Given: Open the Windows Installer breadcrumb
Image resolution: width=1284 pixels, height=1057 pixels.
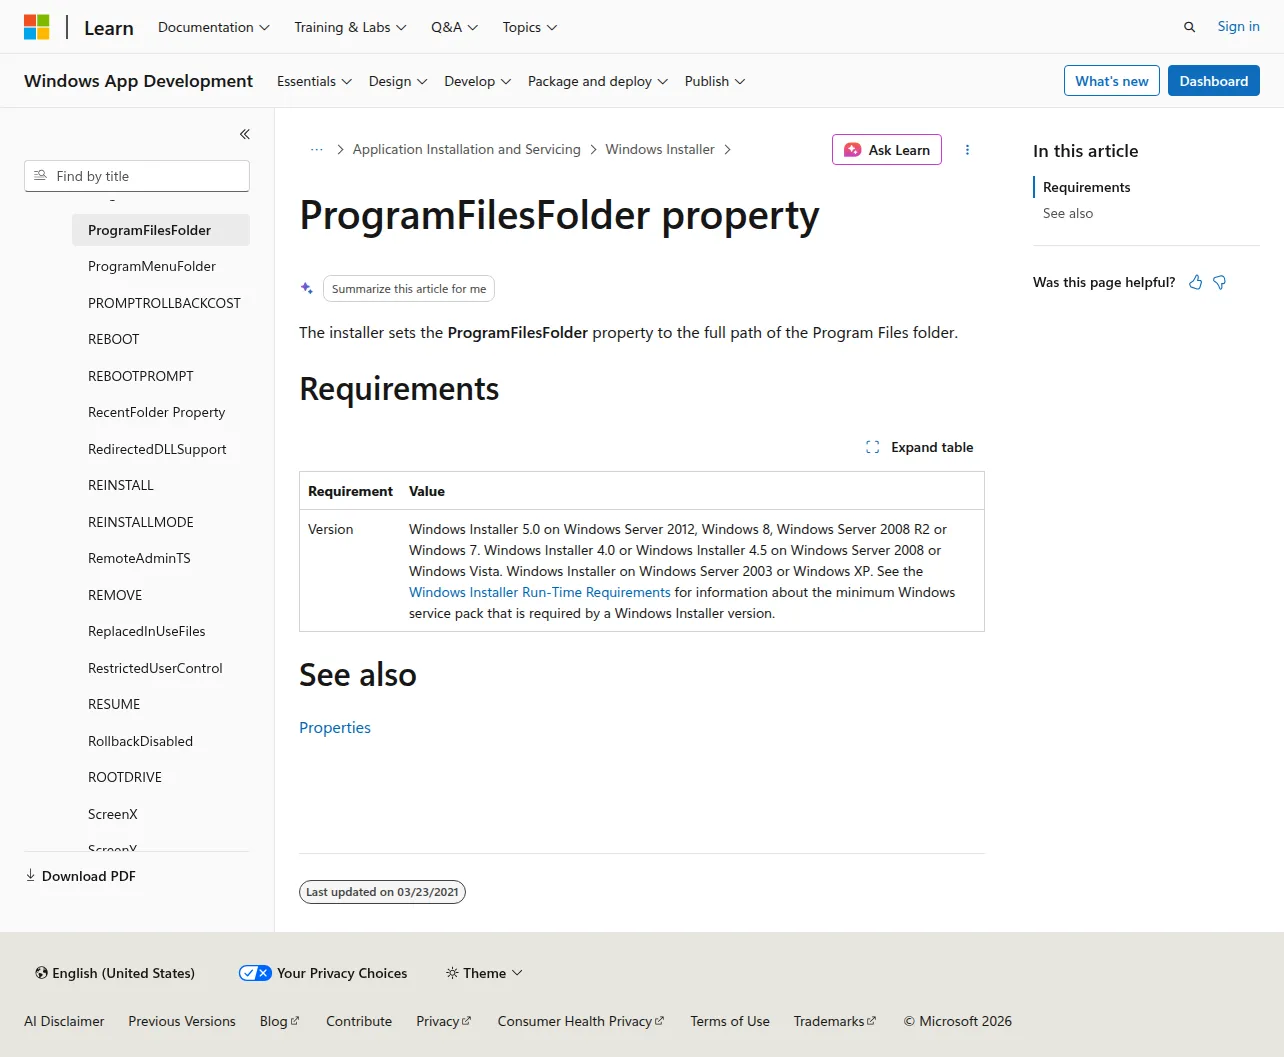Looking at the screenshot, I should pyautogui.click(x=660, y=149).
